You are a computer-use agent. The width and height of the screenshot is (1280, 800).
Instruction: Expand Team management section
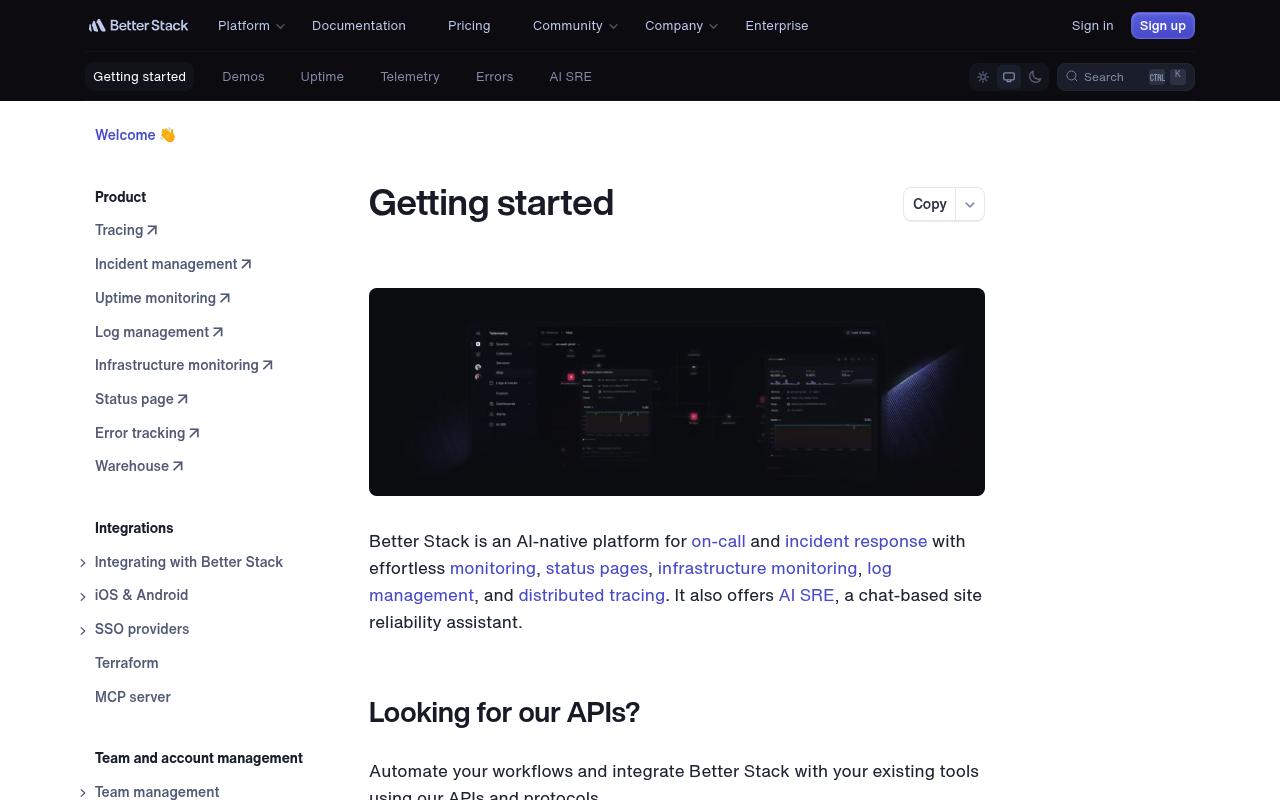(x=83, y=793)
